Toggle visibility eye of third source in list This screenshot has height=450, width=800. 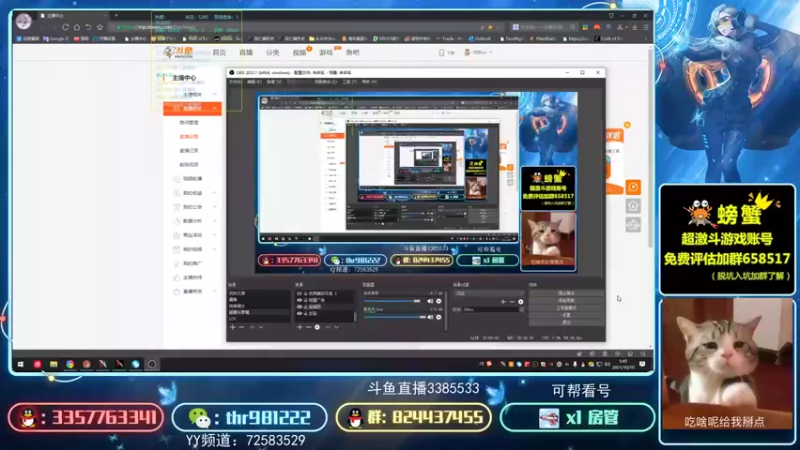pos(299,307)
